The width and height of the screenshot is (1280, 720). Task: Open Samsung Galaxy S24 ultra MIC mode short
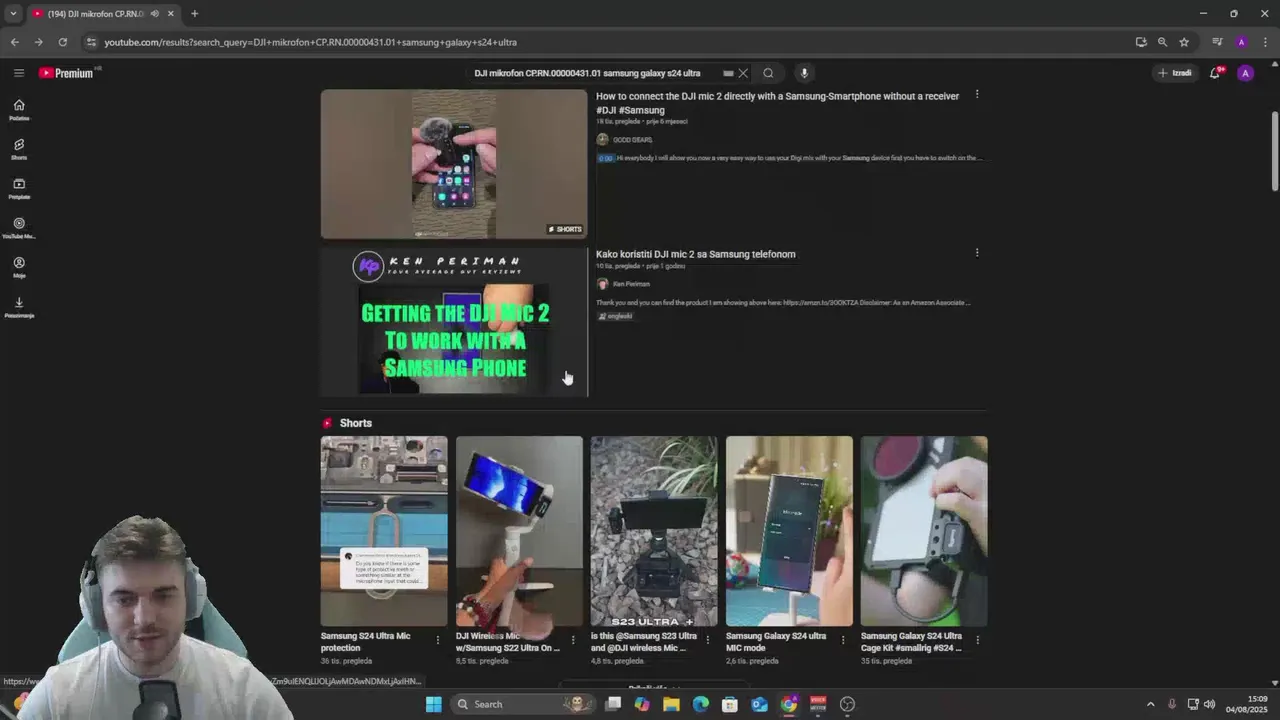point(789,531)
